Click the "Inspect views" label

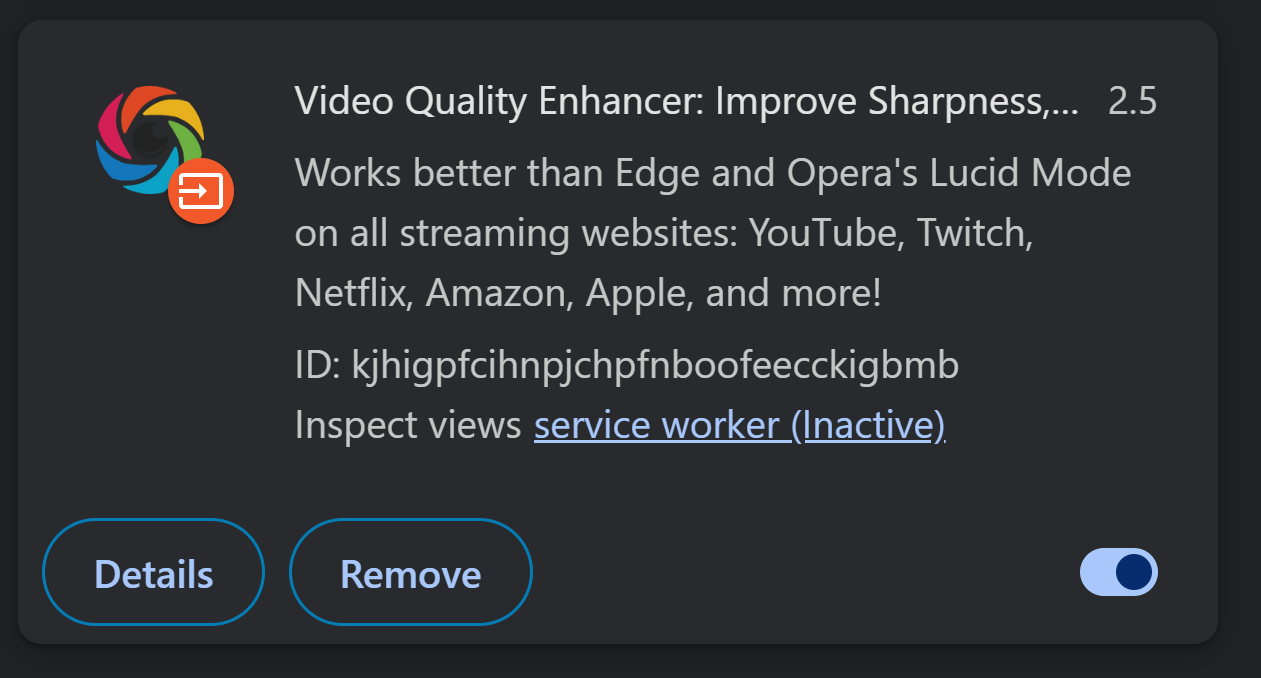(408, 426)
